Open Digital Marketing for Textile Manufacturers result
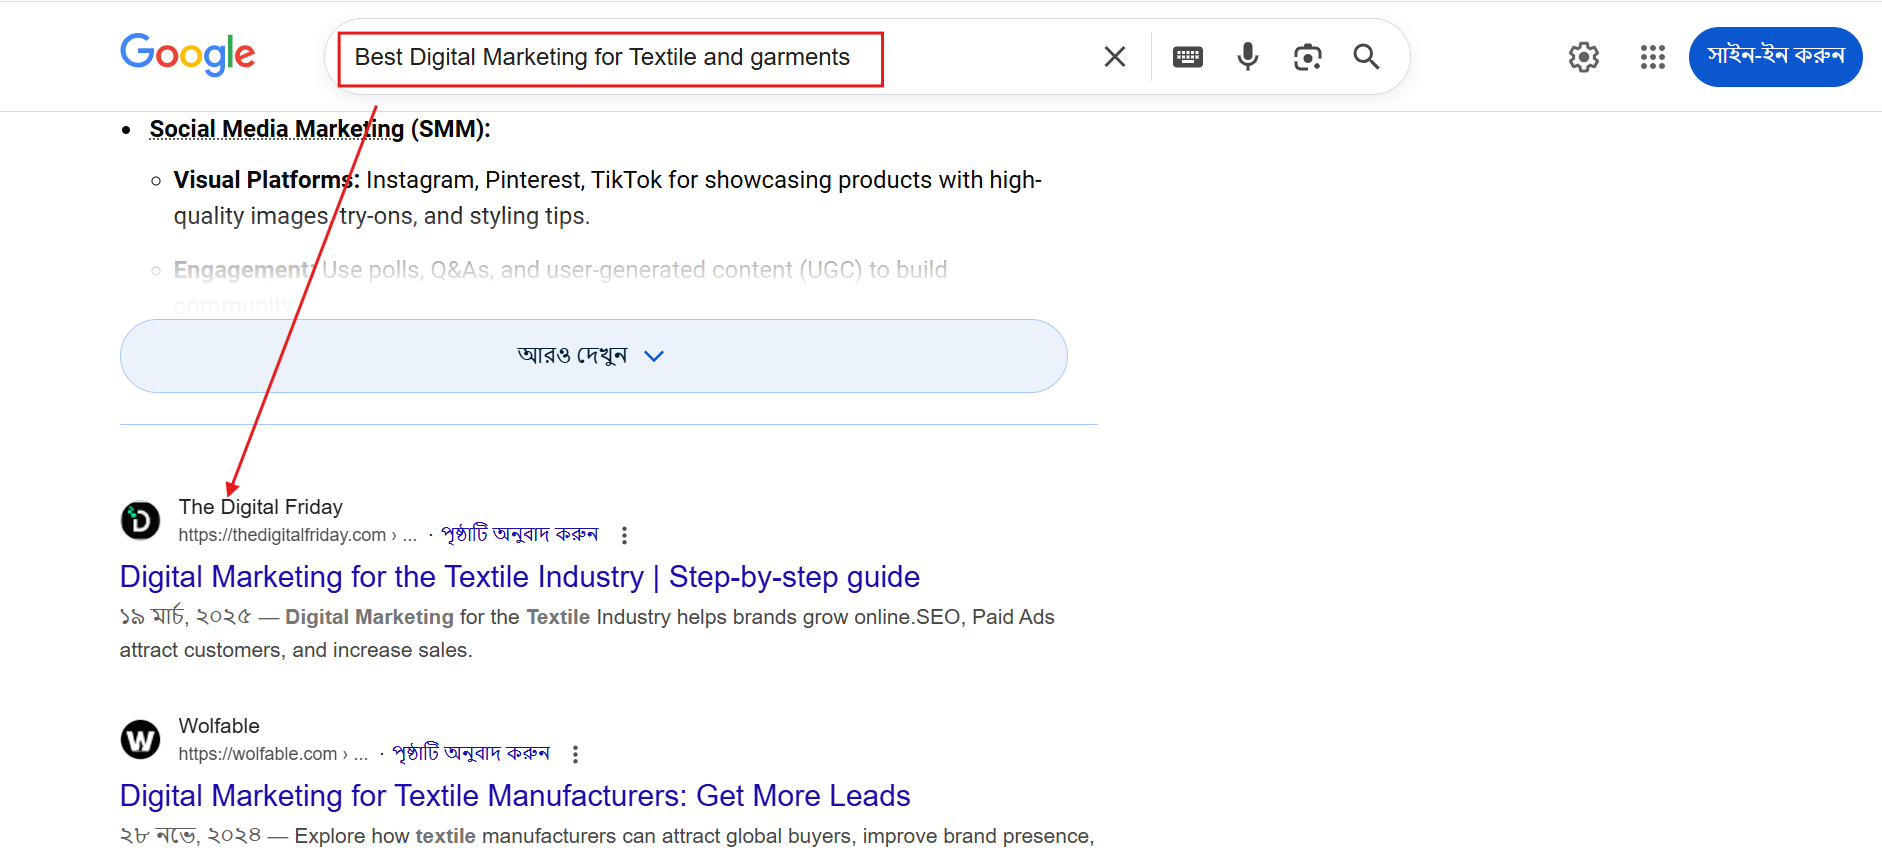 coord(515,796)
